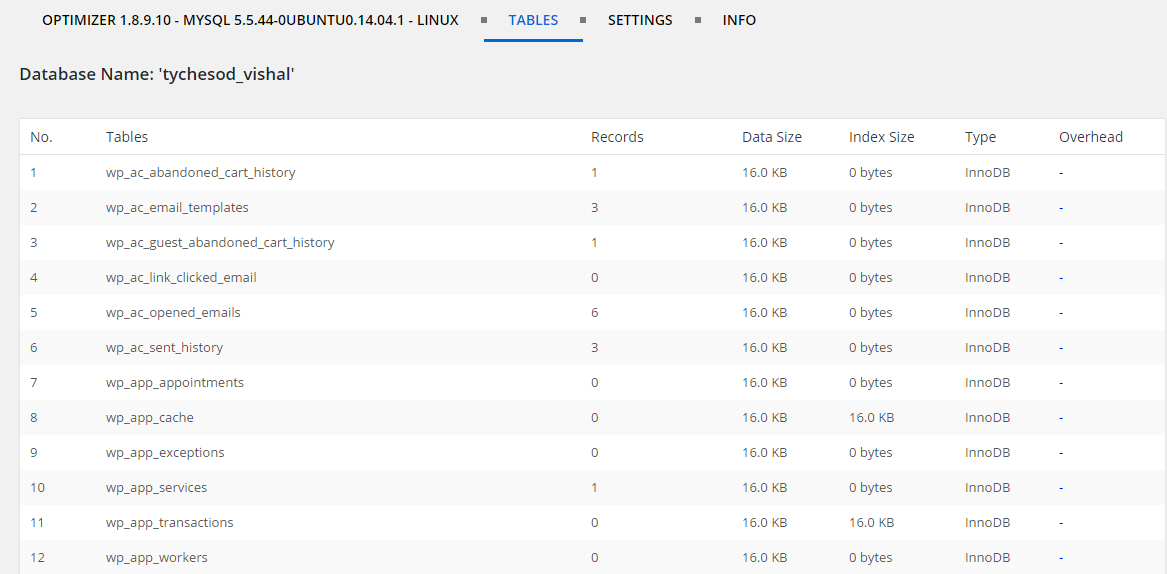The height and width of the screenshot is (574, 1167).
Task: Click InnoDB type in wp_ac_email_templates row
Action: click(x=988, y=208)
